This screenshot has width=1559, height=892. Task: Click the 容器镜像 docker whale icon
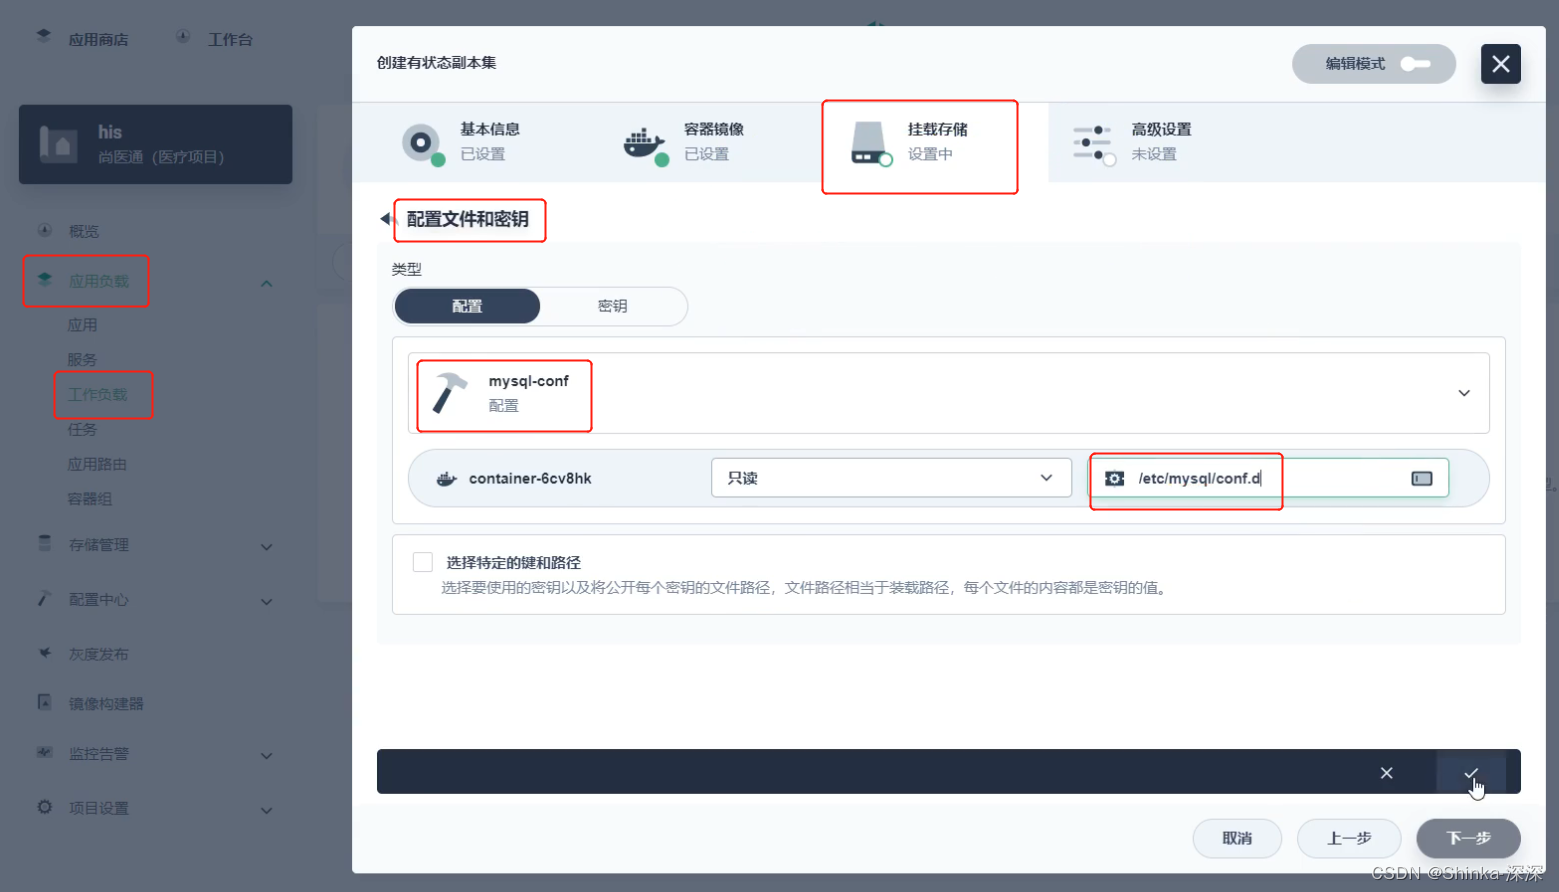(644, 144)
